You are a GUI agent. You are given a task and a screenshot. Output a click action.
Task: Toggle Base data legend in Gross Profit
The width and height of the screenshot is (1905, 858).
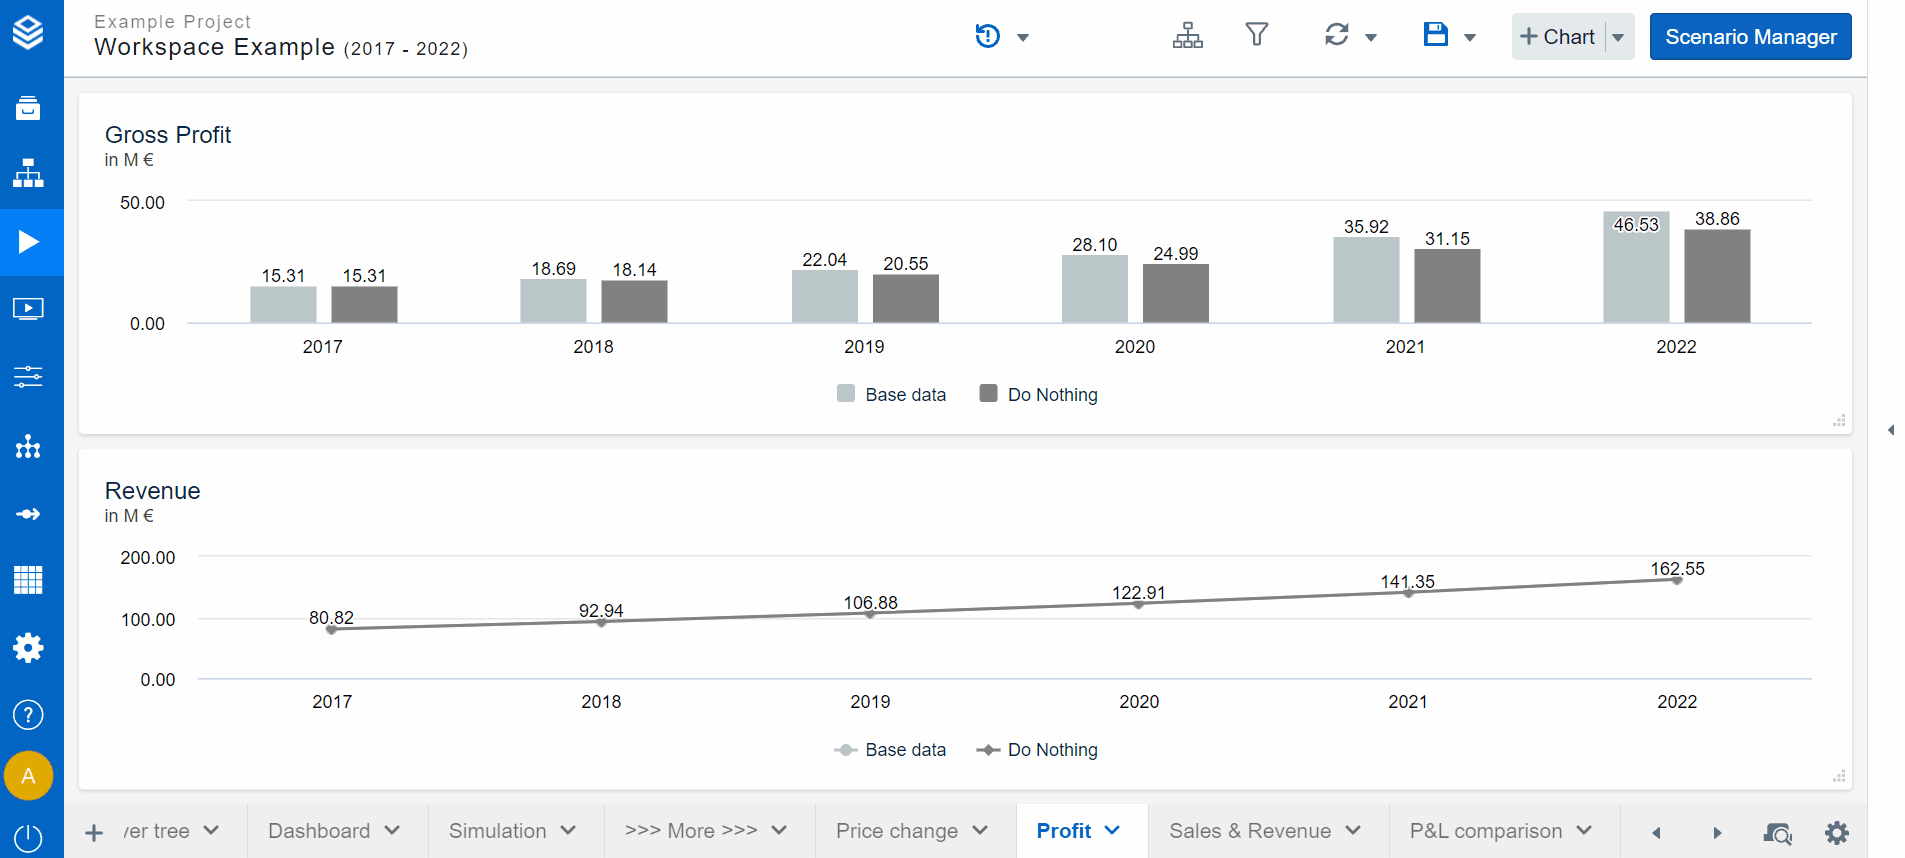[891, 394]
